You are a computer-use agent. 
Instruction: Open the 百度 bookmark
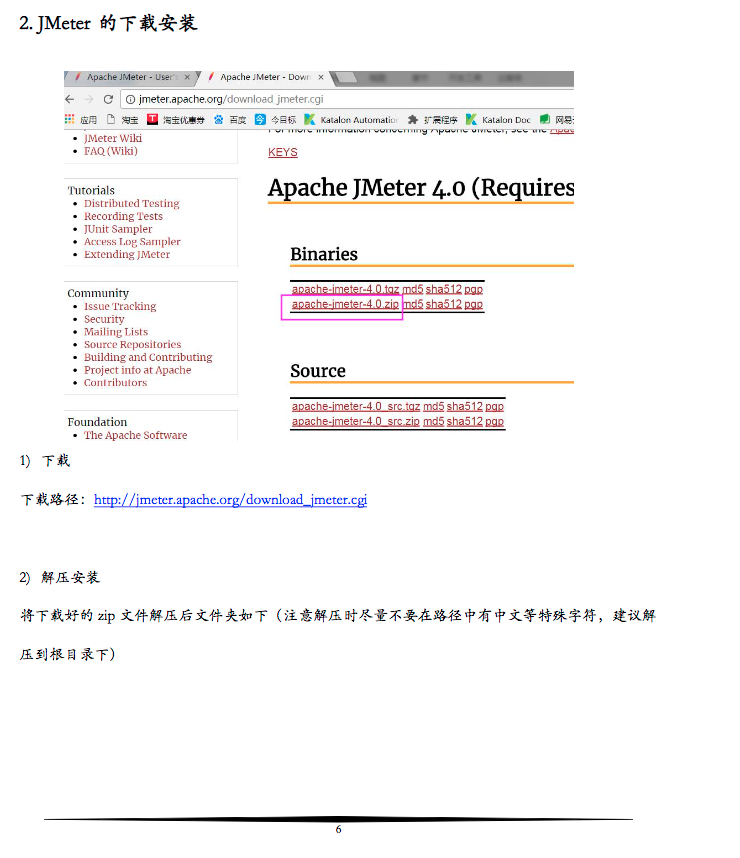[230, 119]
